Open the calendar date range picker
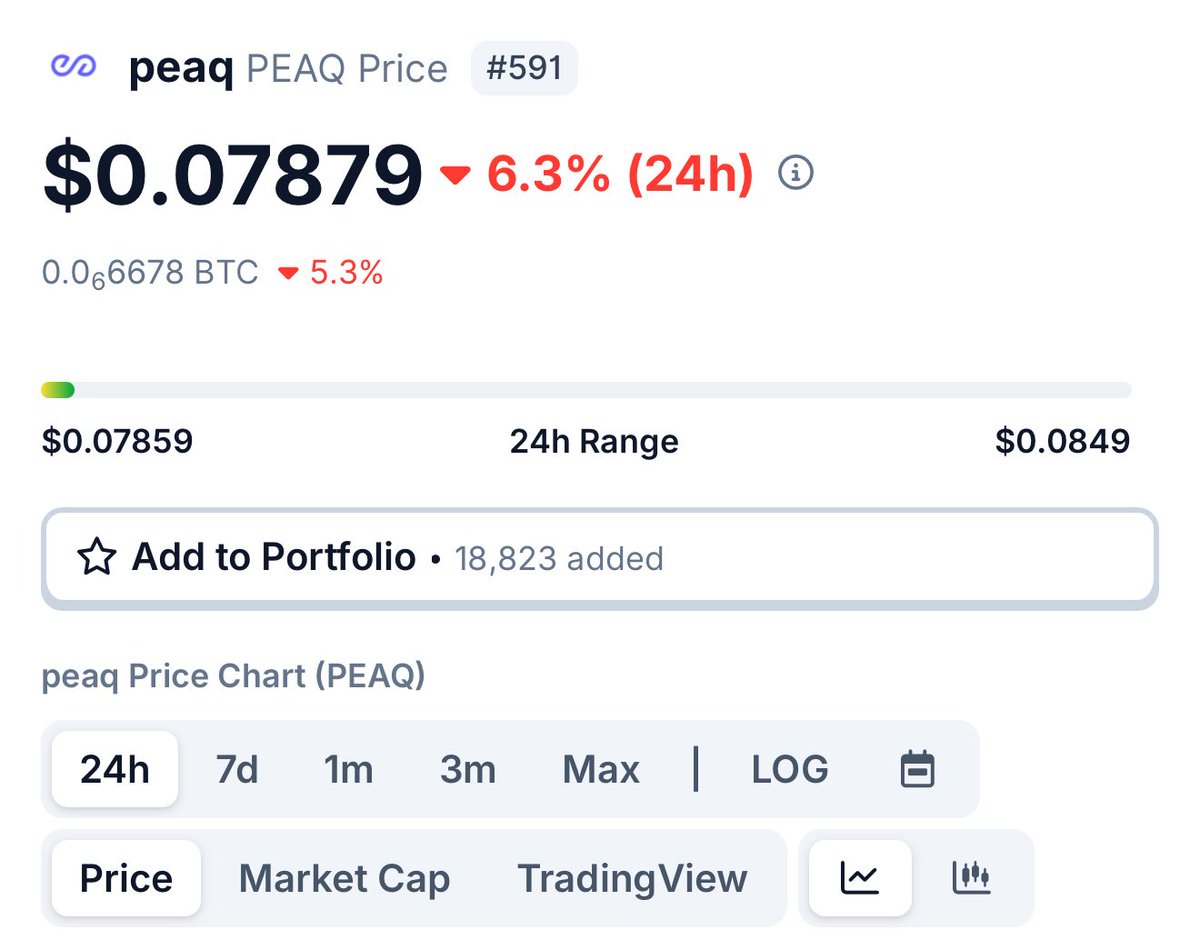Image resolution: width=1200 pixels, height=950 pixels. [x=918, y=769]
